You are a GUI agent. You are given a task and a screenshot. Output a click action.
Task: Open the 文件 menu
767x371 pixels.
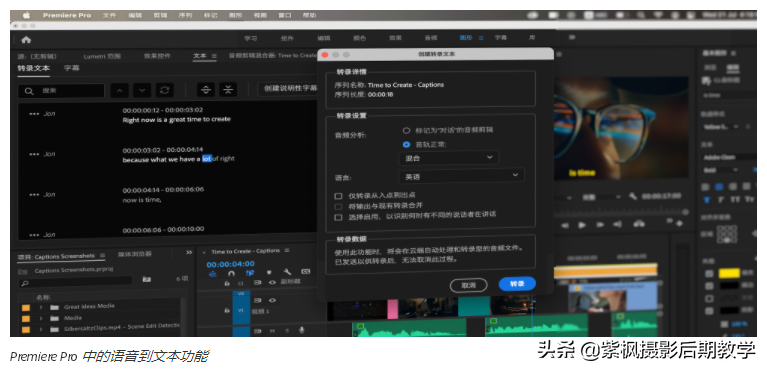click(110, 15)
